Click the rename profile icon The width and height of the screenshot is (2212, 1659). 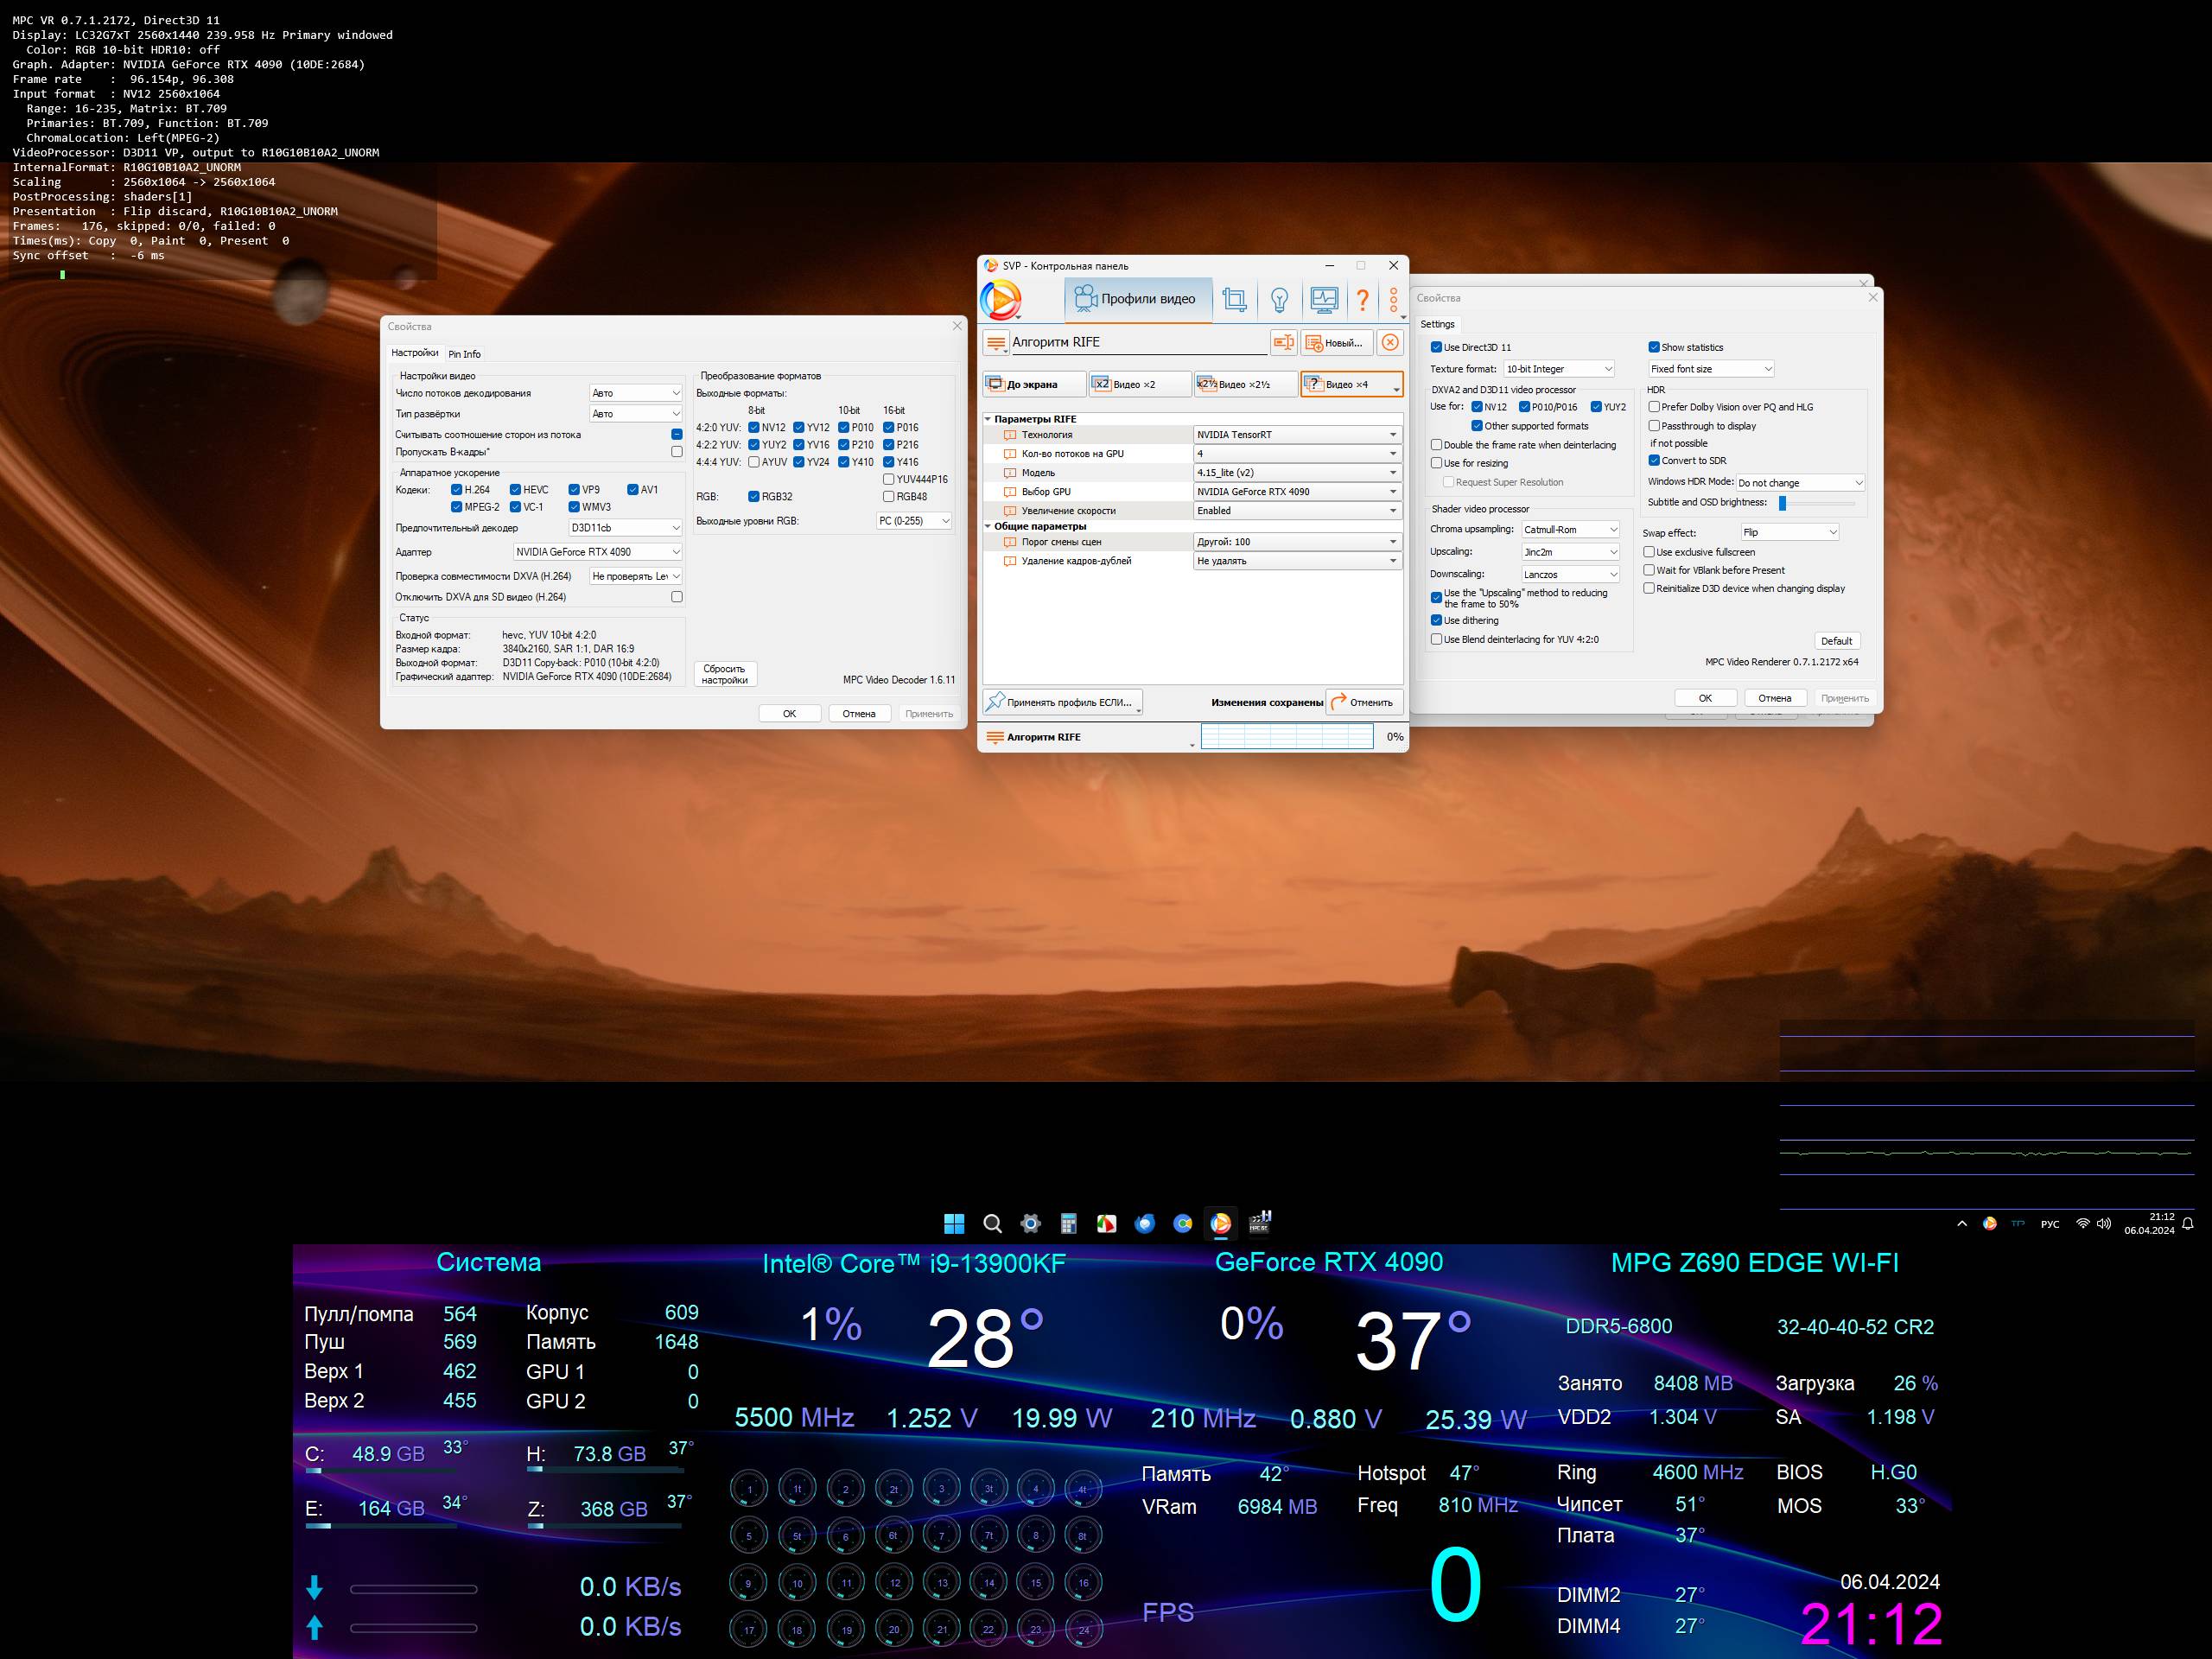tap(1283, 343)
